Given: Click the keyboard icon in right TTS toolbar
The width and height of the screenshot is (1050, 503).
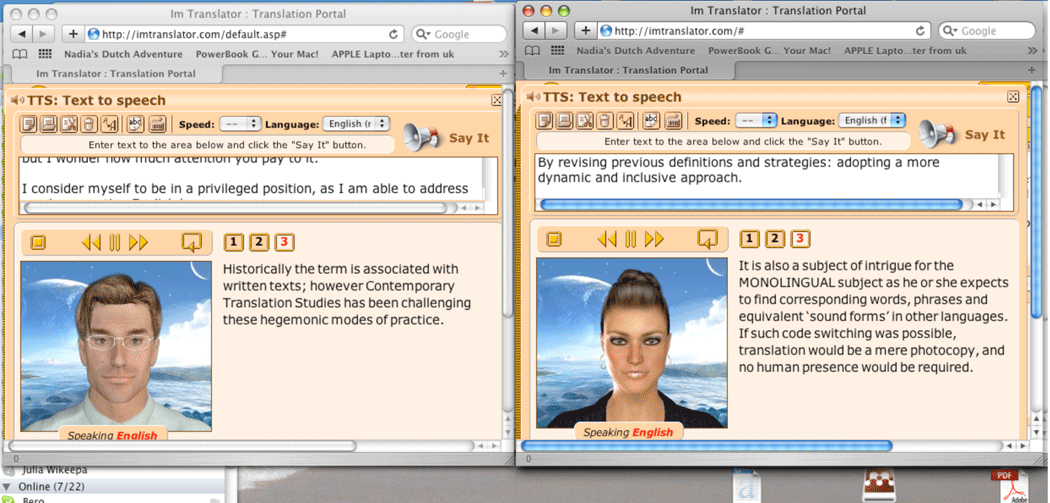Looking at the screenshot, I should 672,121.
